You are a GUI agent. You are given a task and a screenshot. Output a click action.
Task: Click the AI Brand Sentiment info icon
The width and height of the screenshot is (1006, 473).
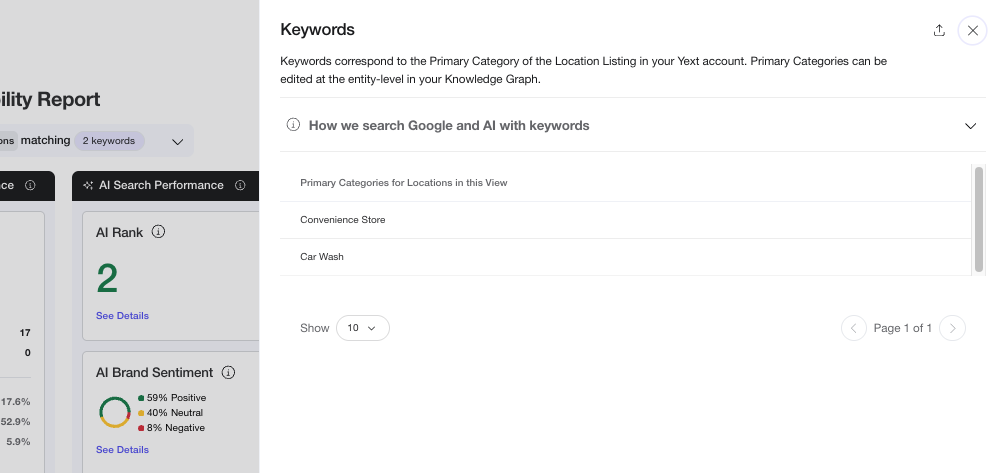[228, 372]
